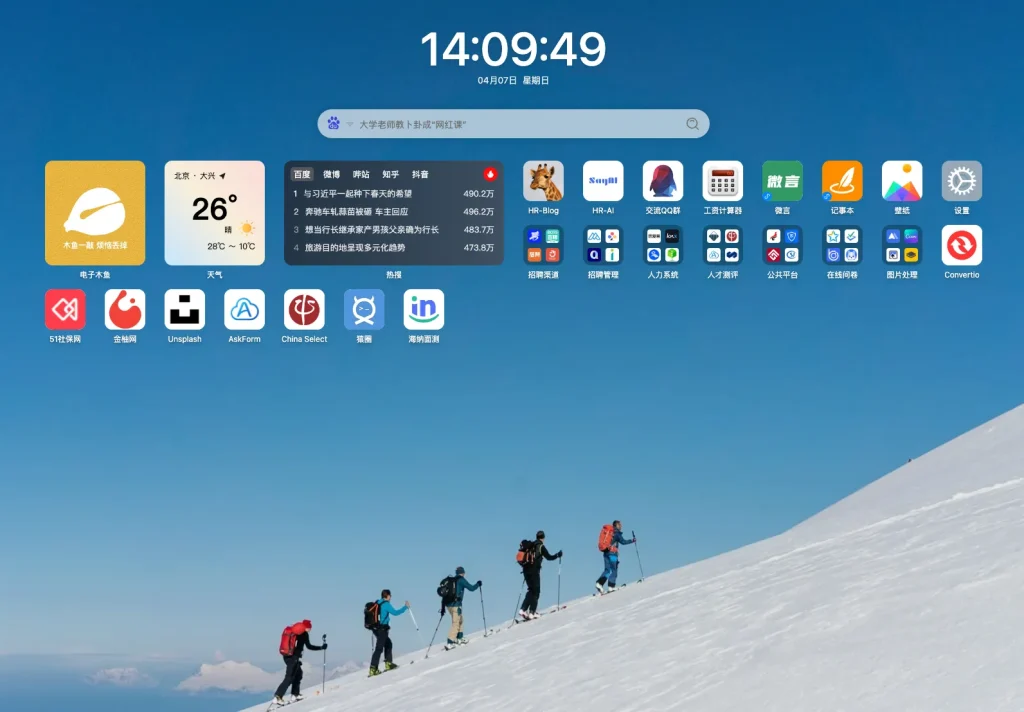This screenshot has height=712, width=1024.
Task: Open the 工资计算器 calculator app
Action: pos(722,181)
